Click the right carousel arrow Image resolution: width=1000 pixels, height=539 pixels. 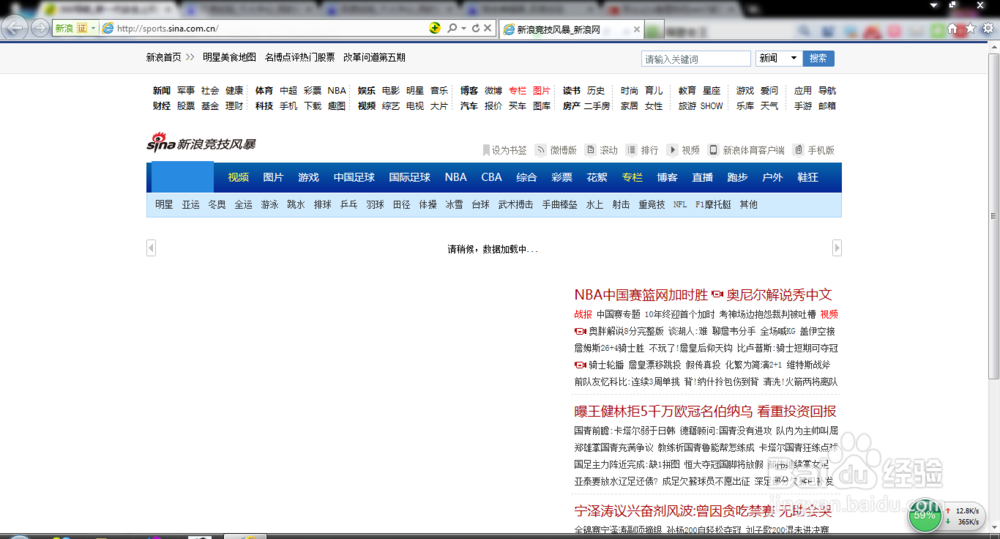pyautogui.click(x=837, y=247)
